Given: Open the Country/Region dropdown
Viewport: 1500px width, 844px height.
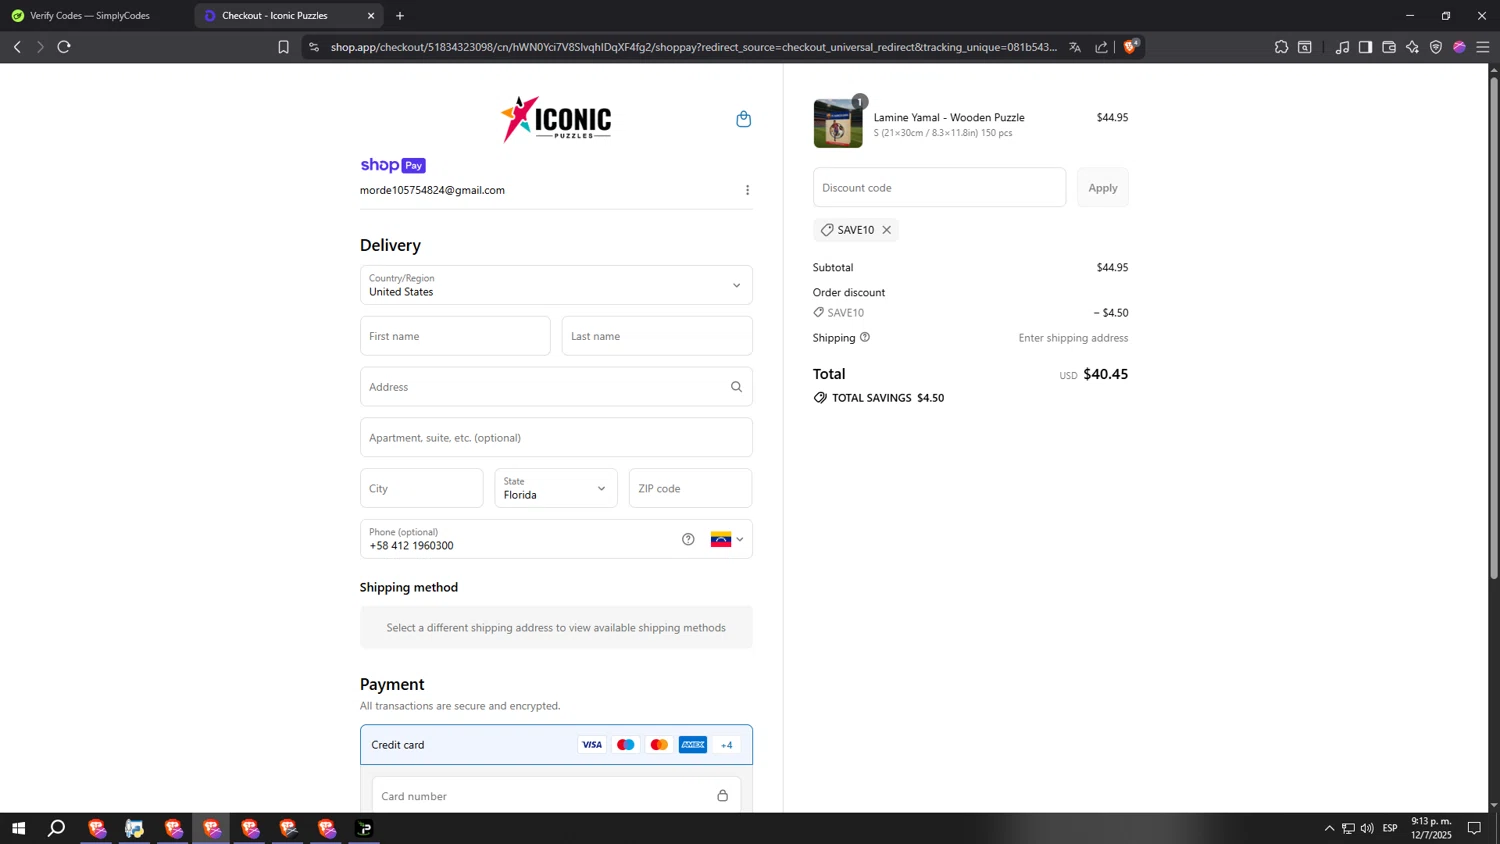Looking at the screenshot, I should (556, 285).
